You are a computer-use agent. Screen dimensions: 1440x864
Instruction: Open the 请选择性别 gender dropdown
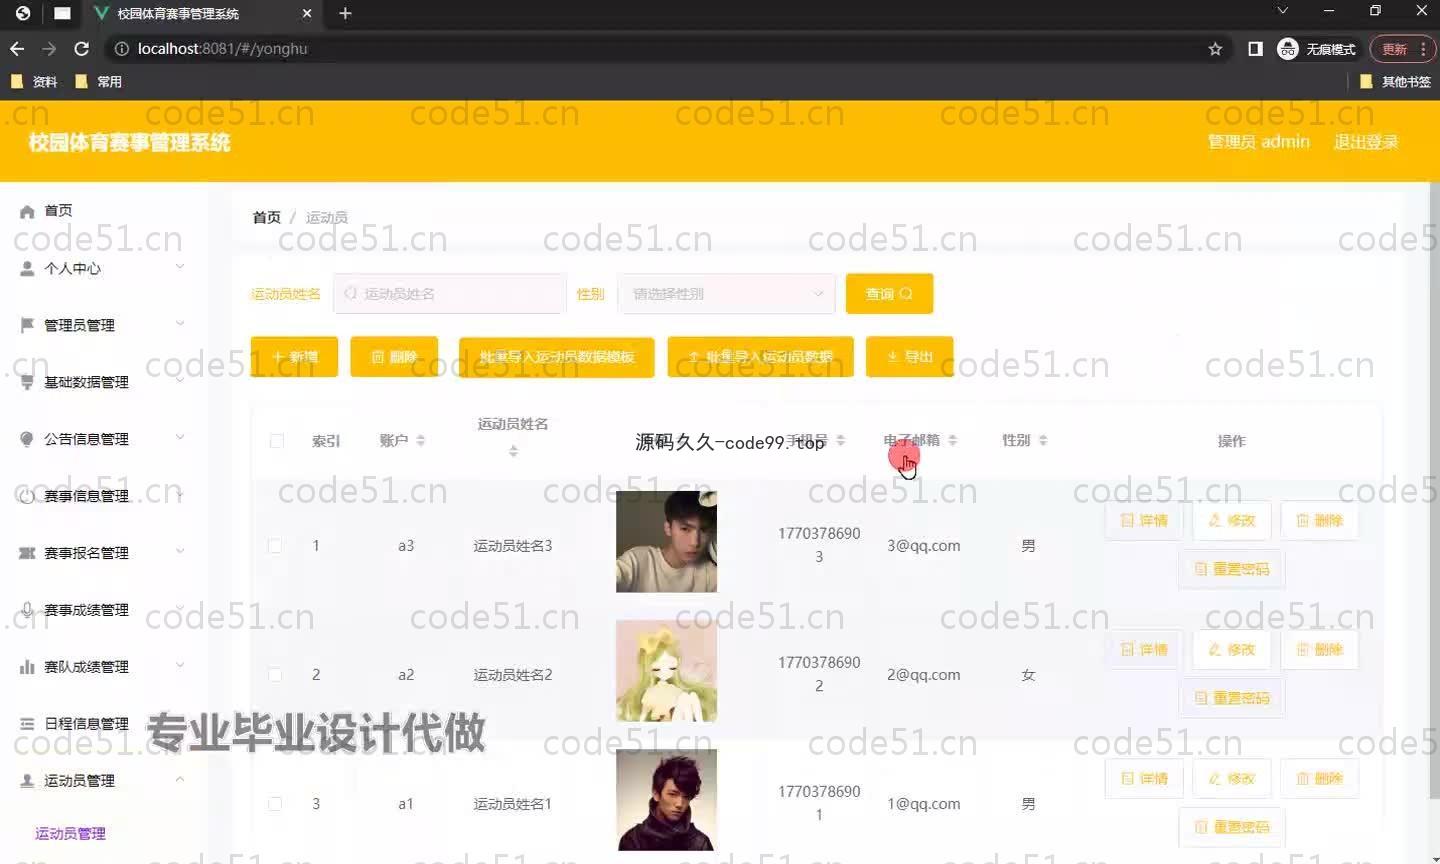tap(727, 294)
